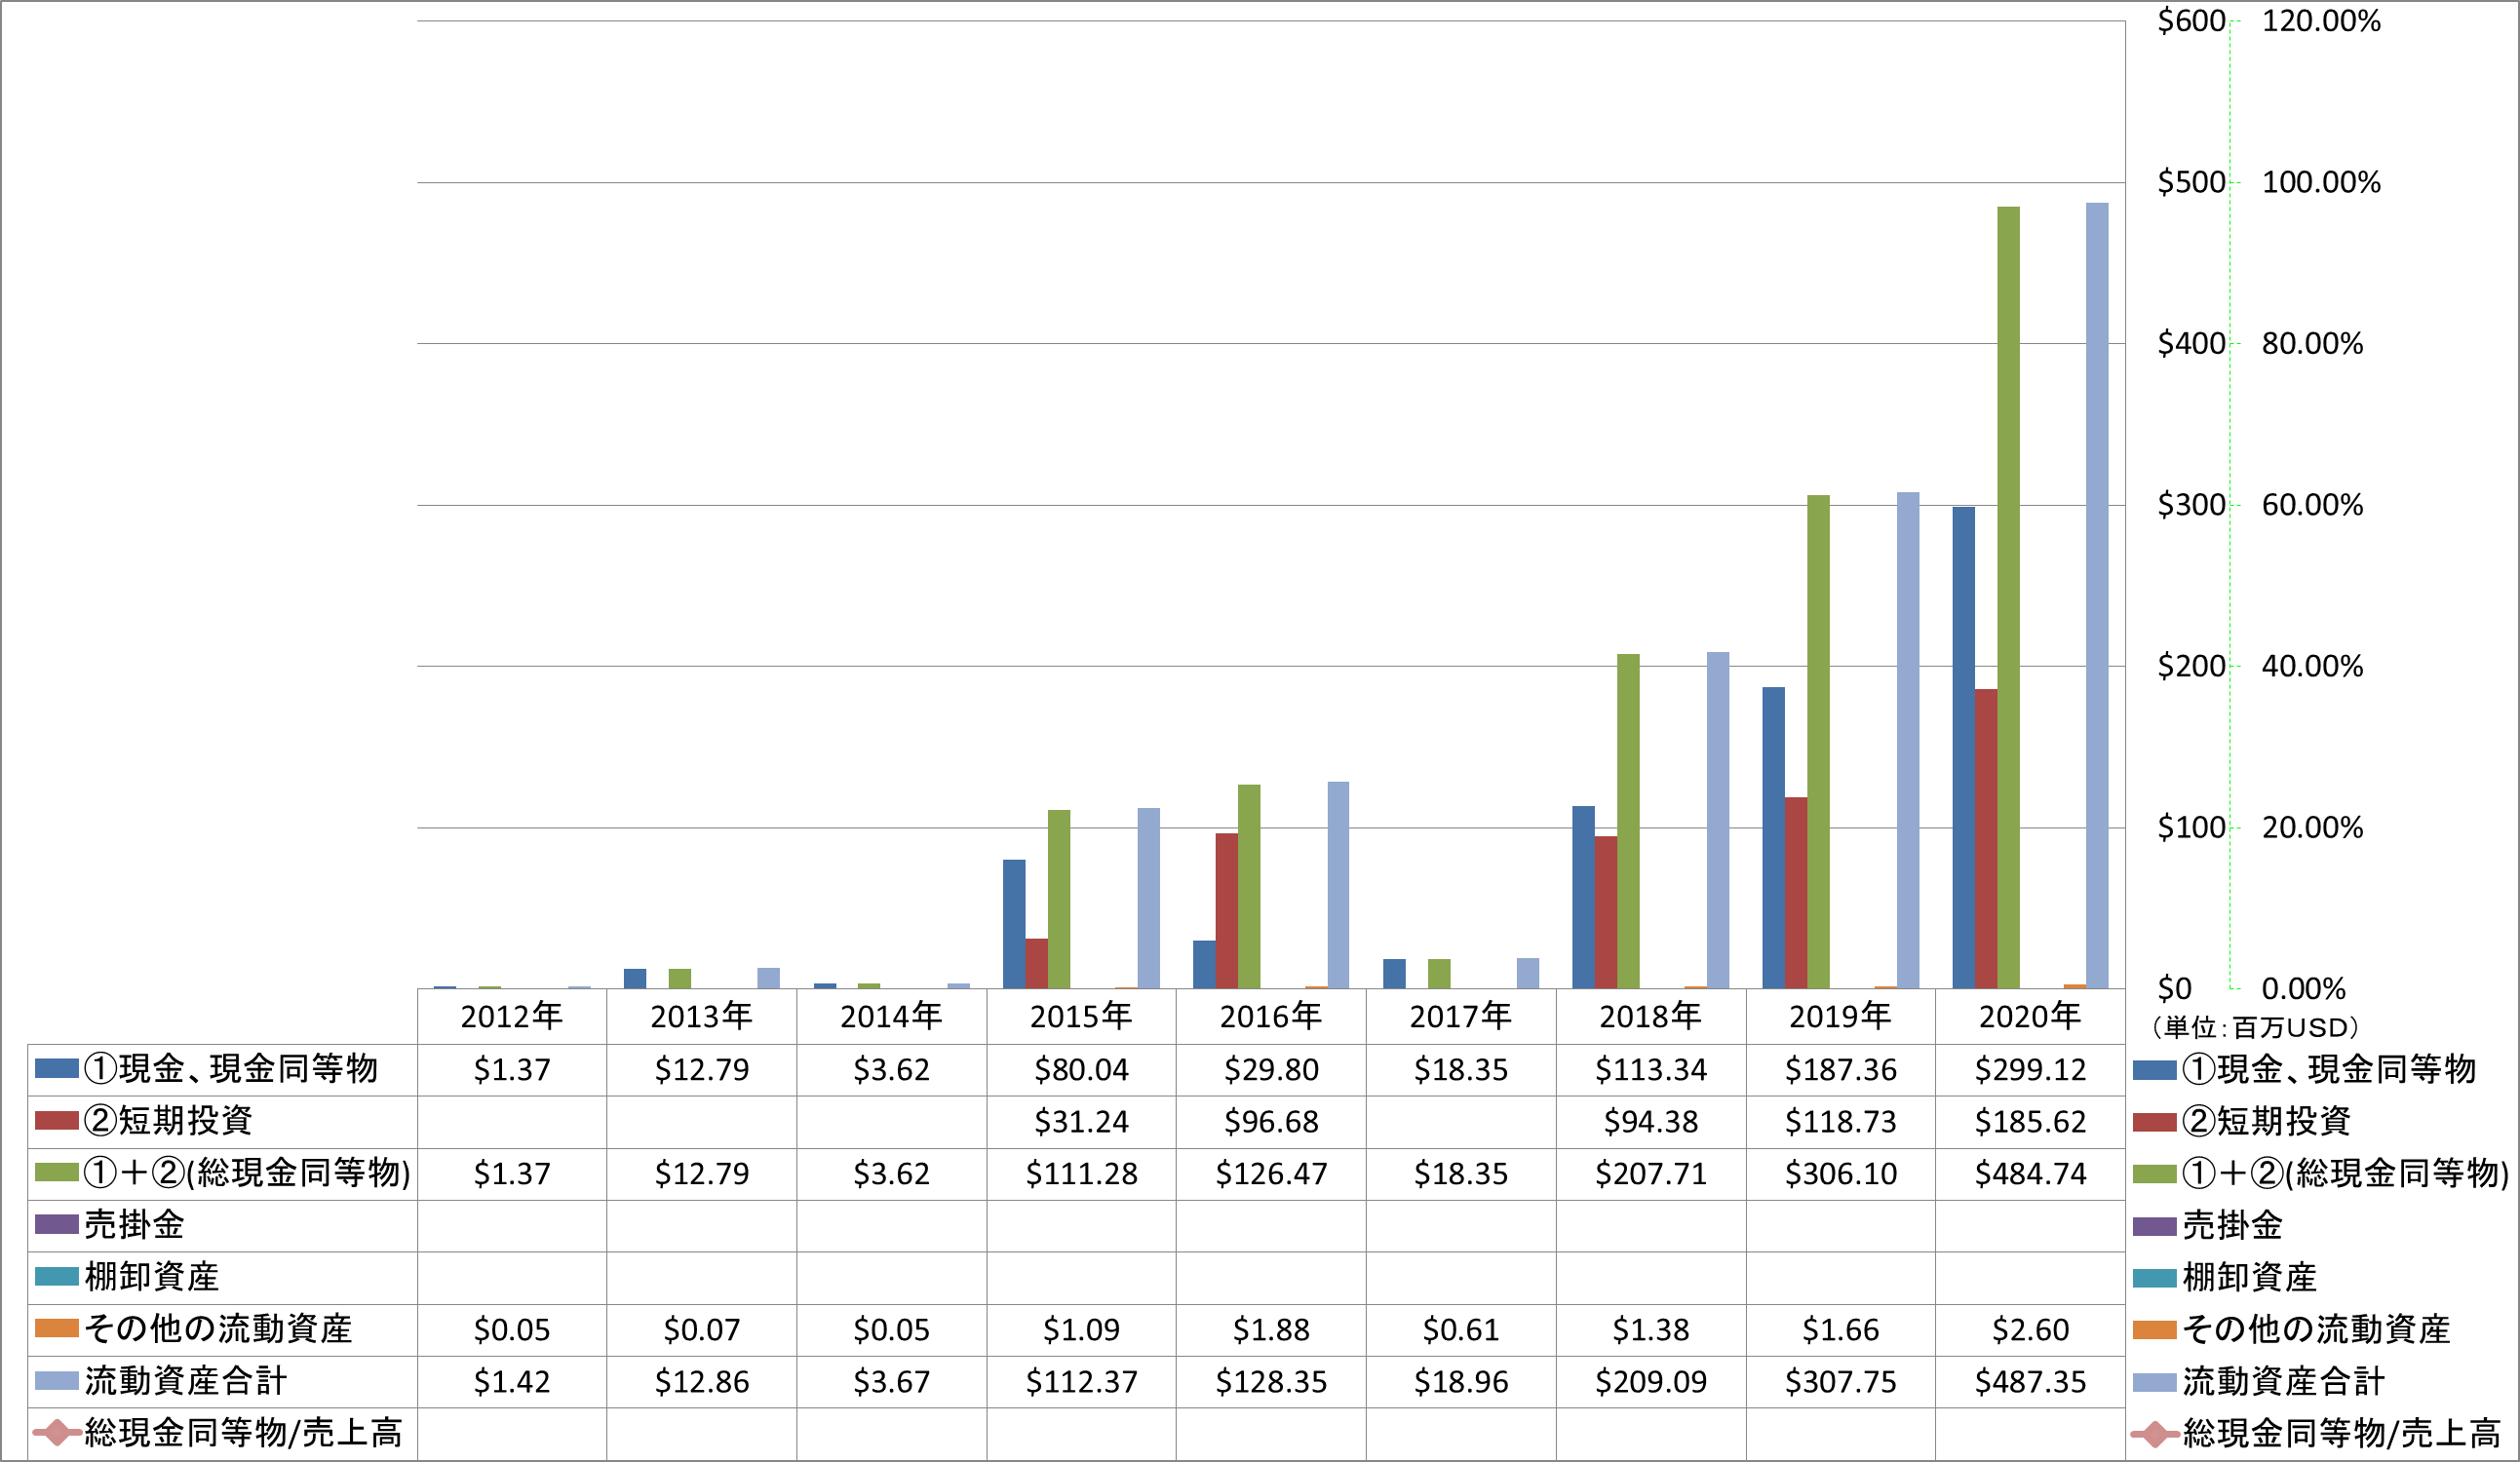Click the 2017年 column header
The height and width of the screenshot is (1462, 2520).
[1461, 1016]
